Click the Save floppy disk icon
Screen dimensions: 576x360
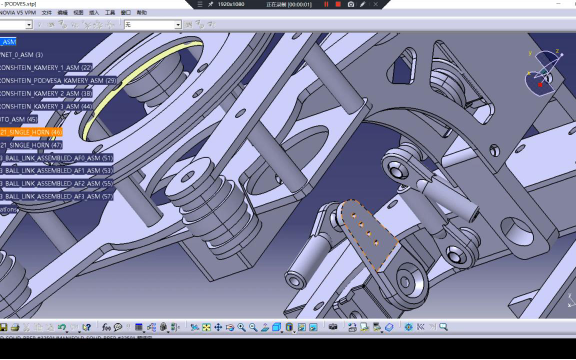(3, 327)
